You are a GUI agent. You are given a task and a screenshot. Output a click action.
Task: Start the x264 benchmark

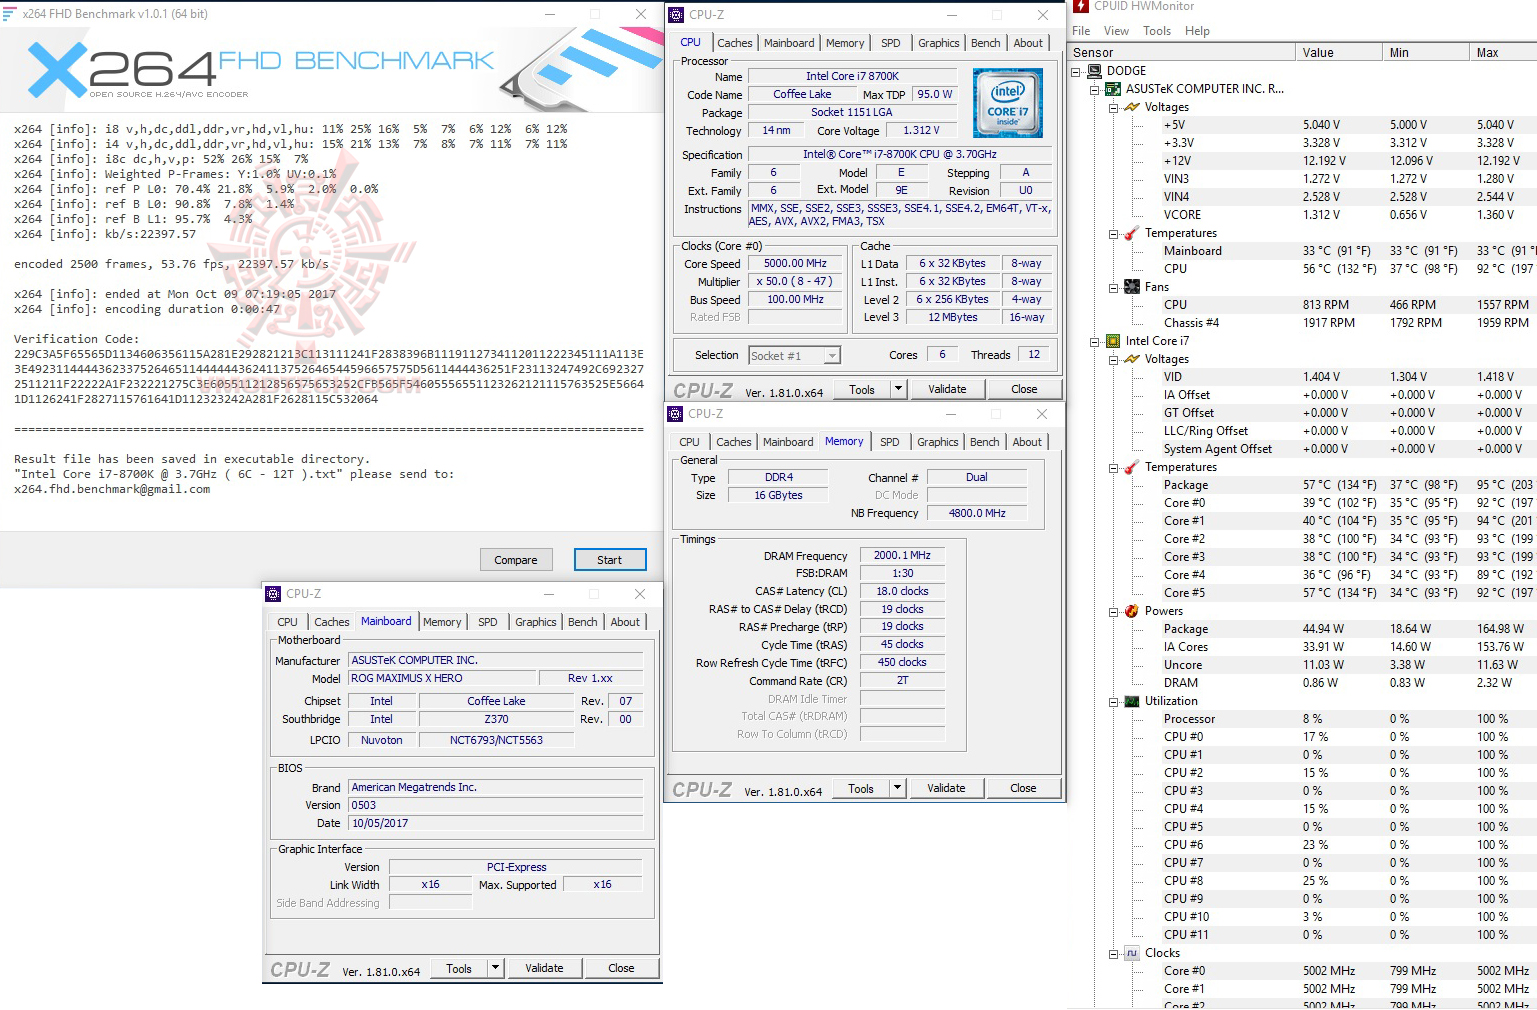610,560
